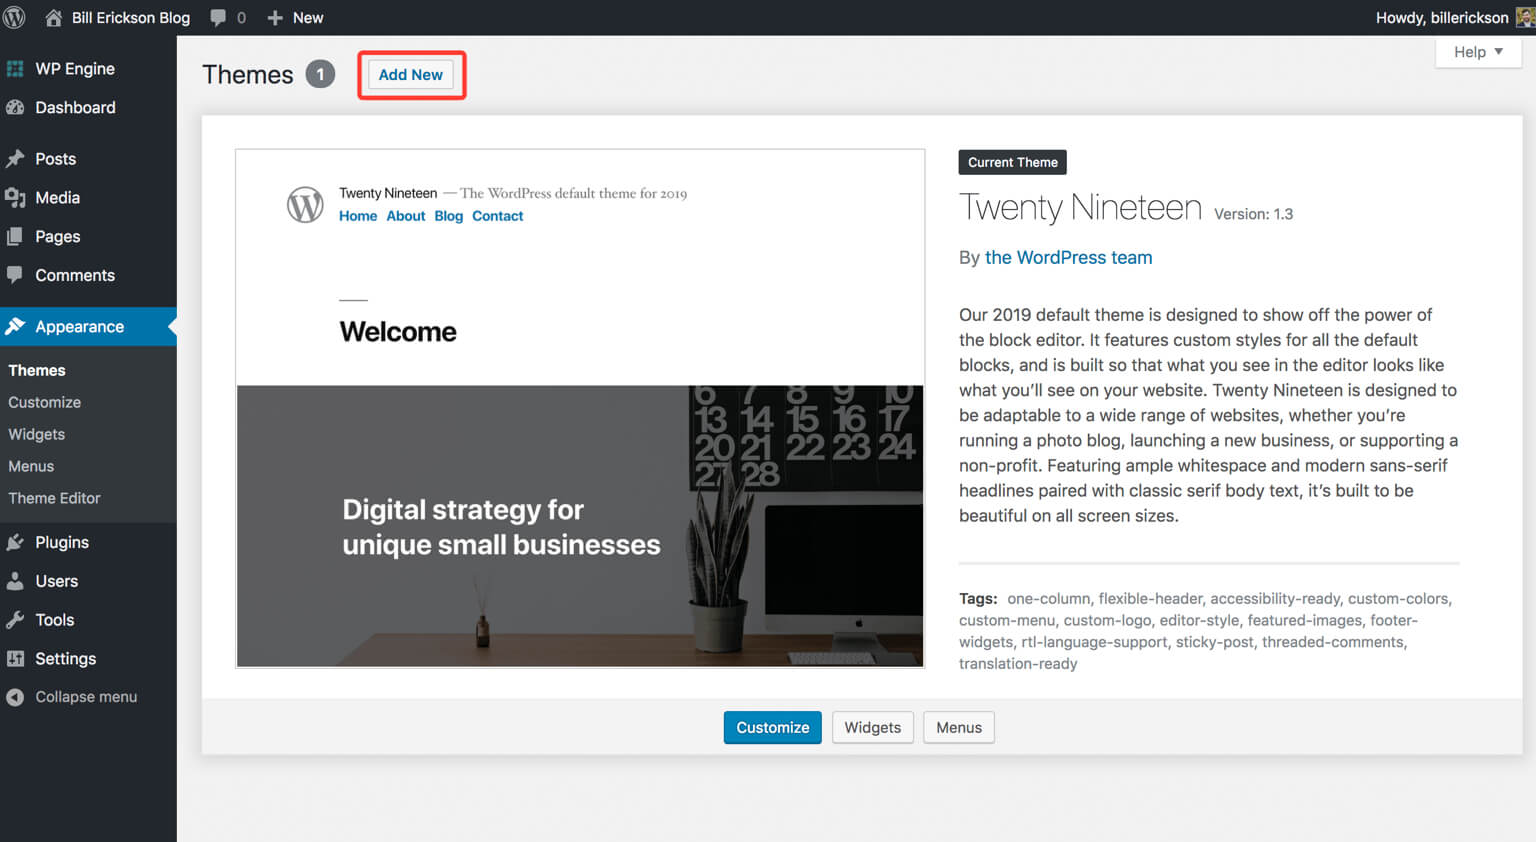Viewport: 1536px width, 842px height.
Task: Open Theme Editor submenu item
Action: click(54, 498)
